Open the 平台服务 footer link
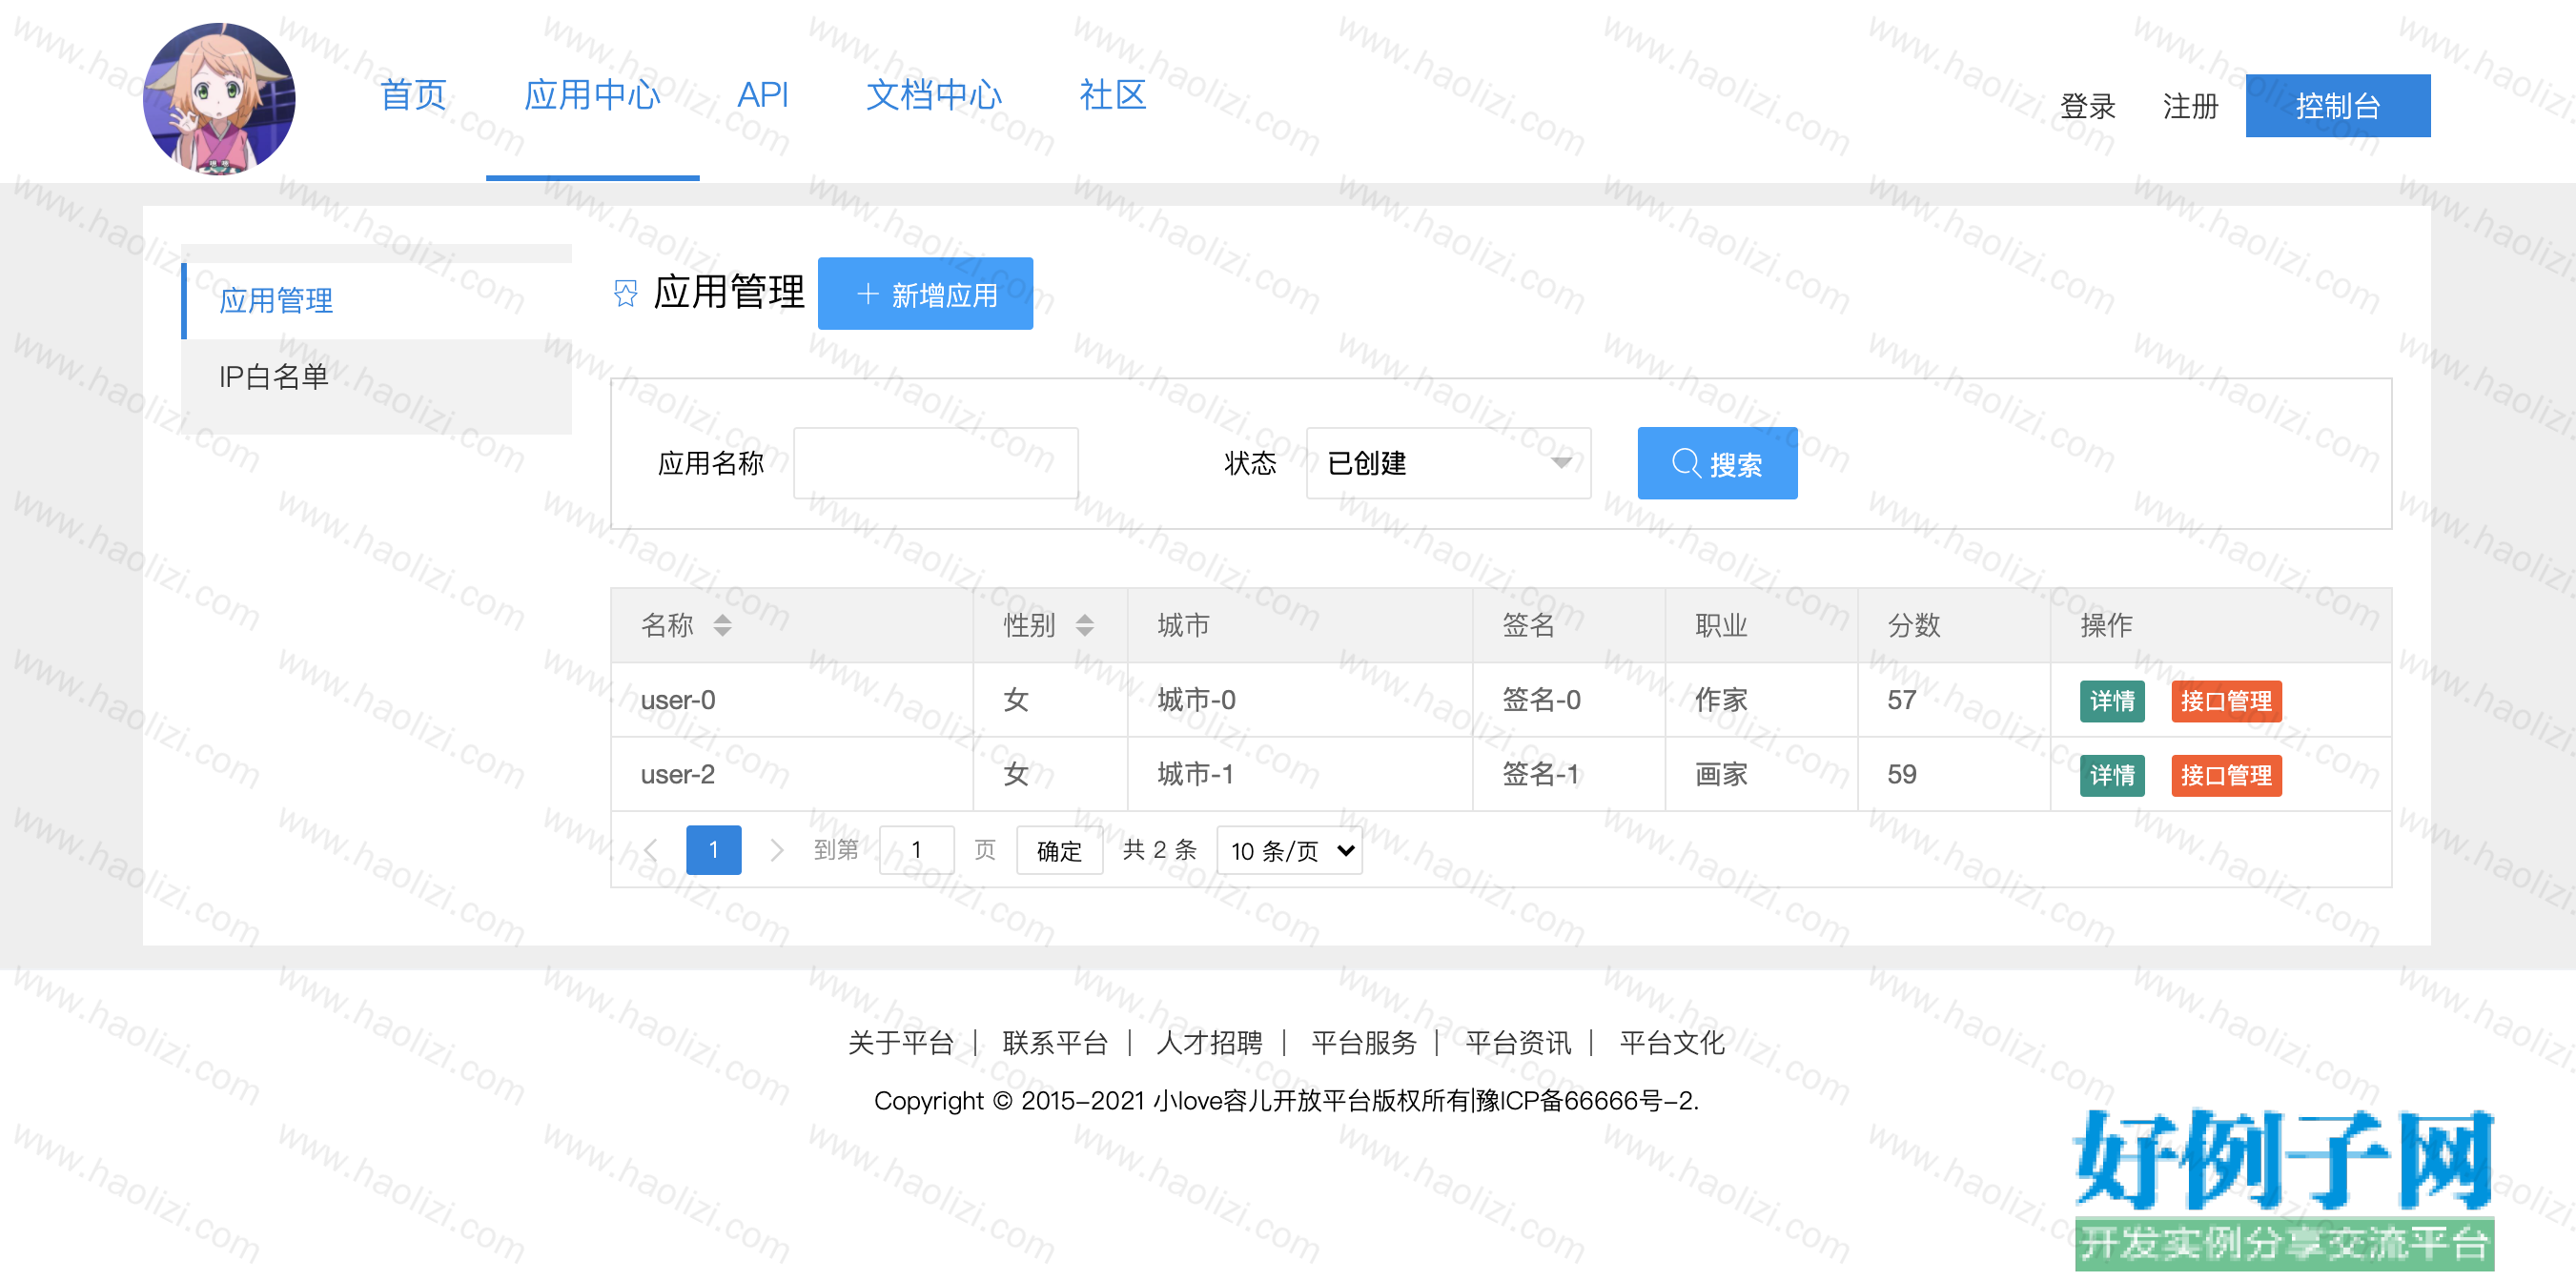Screen dimensions: 2576x1281 click(x=1364, y=1043)
